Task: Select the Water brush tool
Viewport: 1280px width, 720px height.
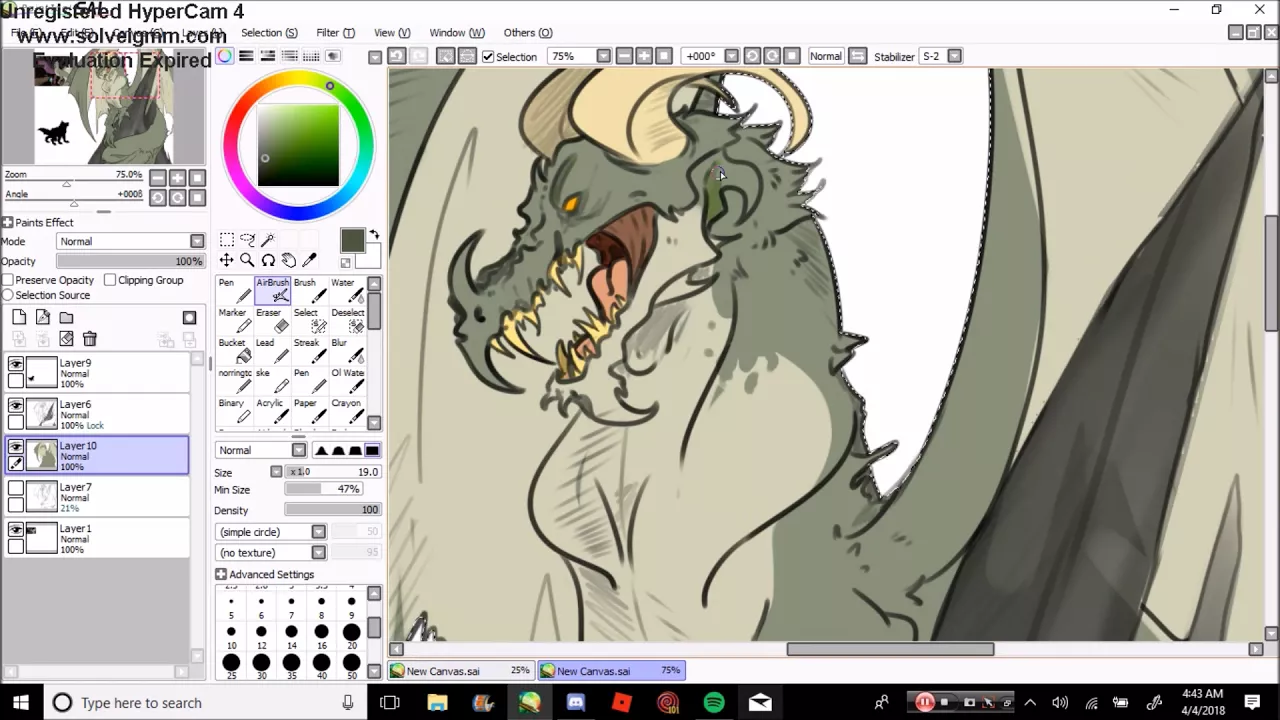Action: point(347,290)
